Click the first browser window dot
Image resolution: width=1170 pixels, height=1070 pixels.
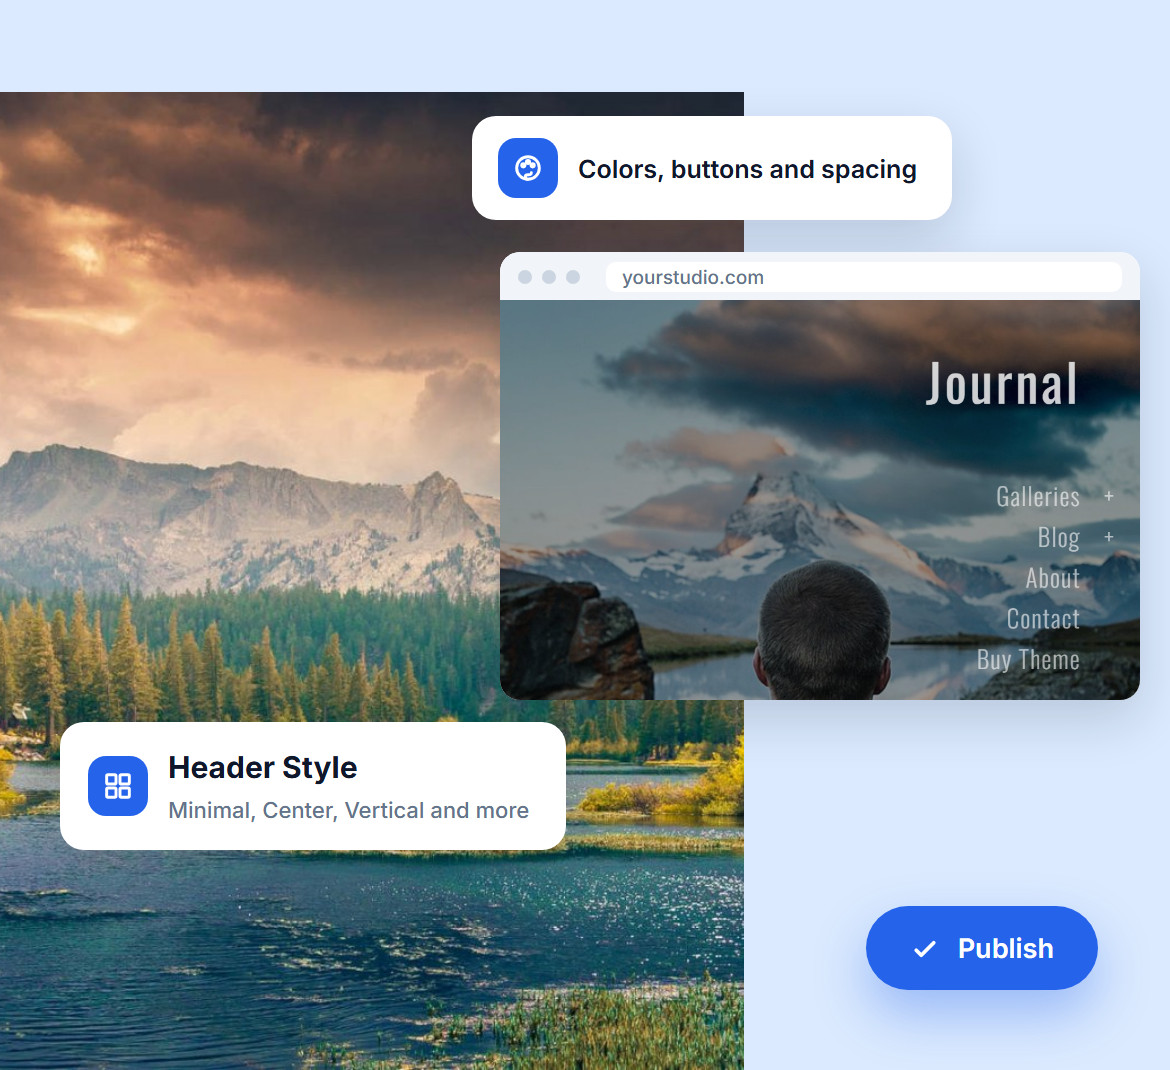tap(525, 277)
